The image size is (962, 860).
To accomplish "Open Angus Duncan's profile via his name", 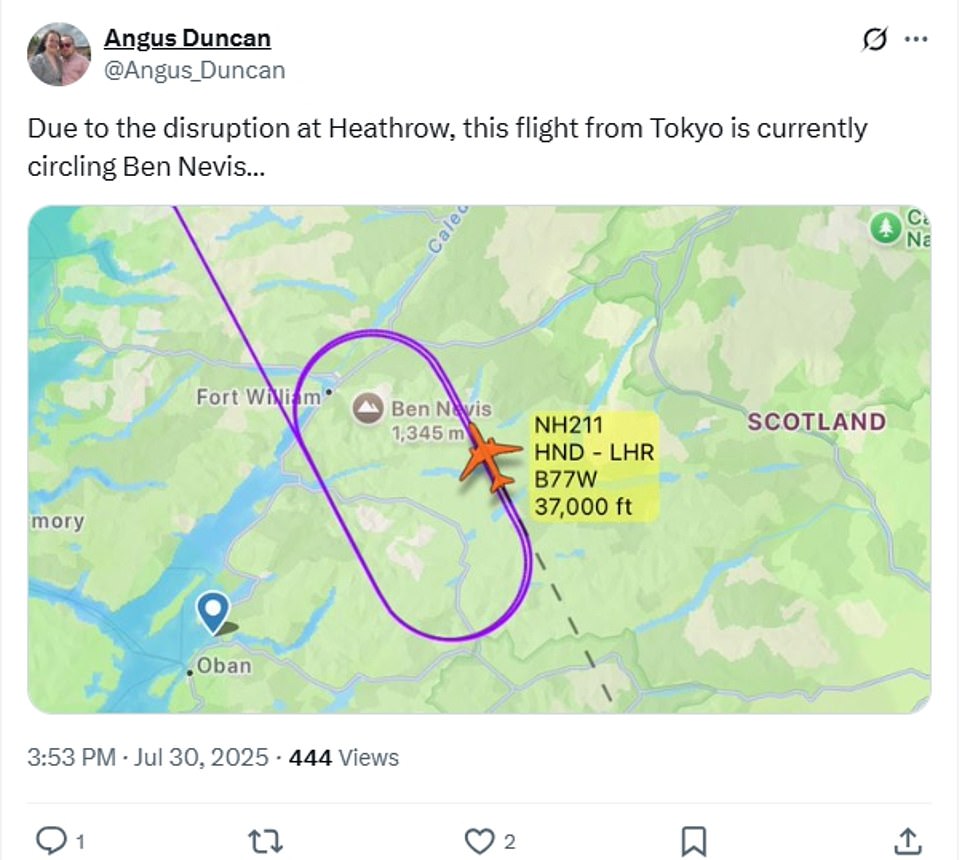I will 187,37.
